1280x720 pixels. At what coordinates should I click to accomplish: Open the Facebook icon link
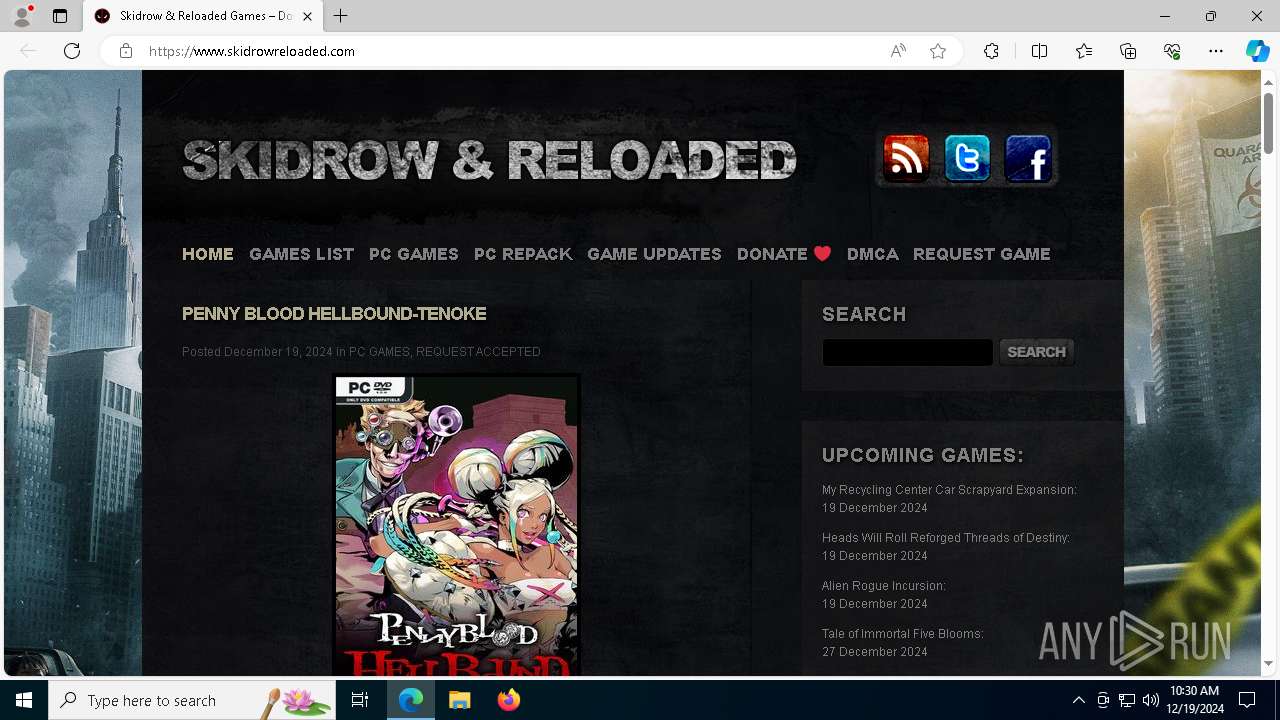[x=1028, y=158]
